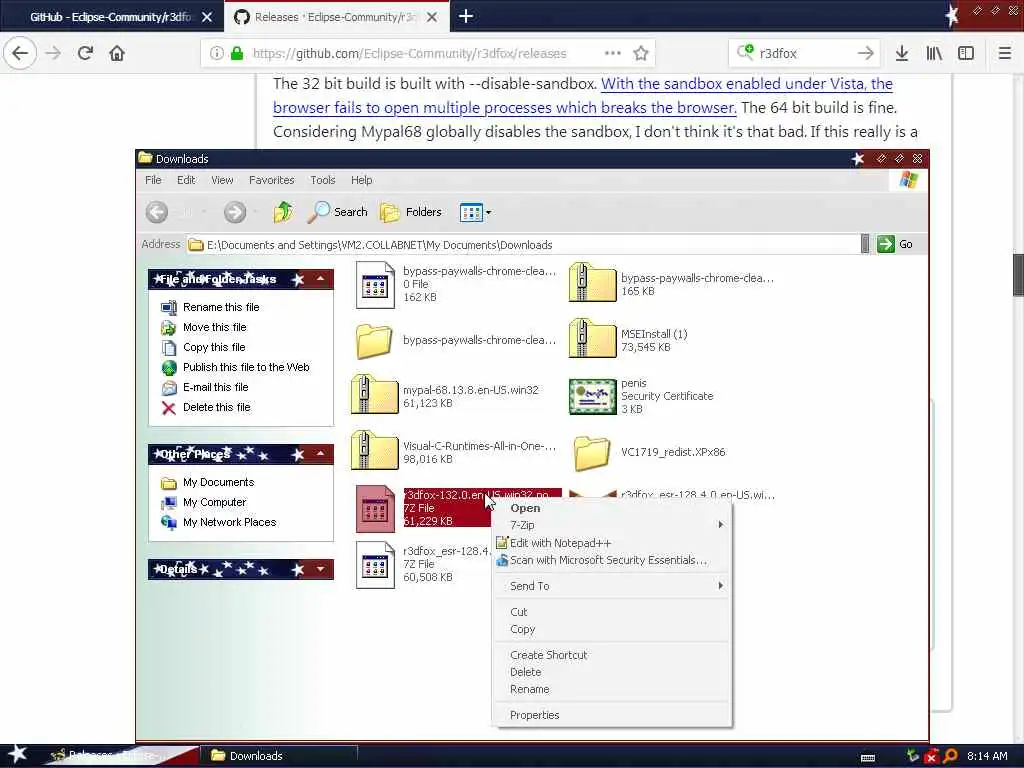
Task: Open page actions three-dot menu
Action: click(x=613, y=53)
